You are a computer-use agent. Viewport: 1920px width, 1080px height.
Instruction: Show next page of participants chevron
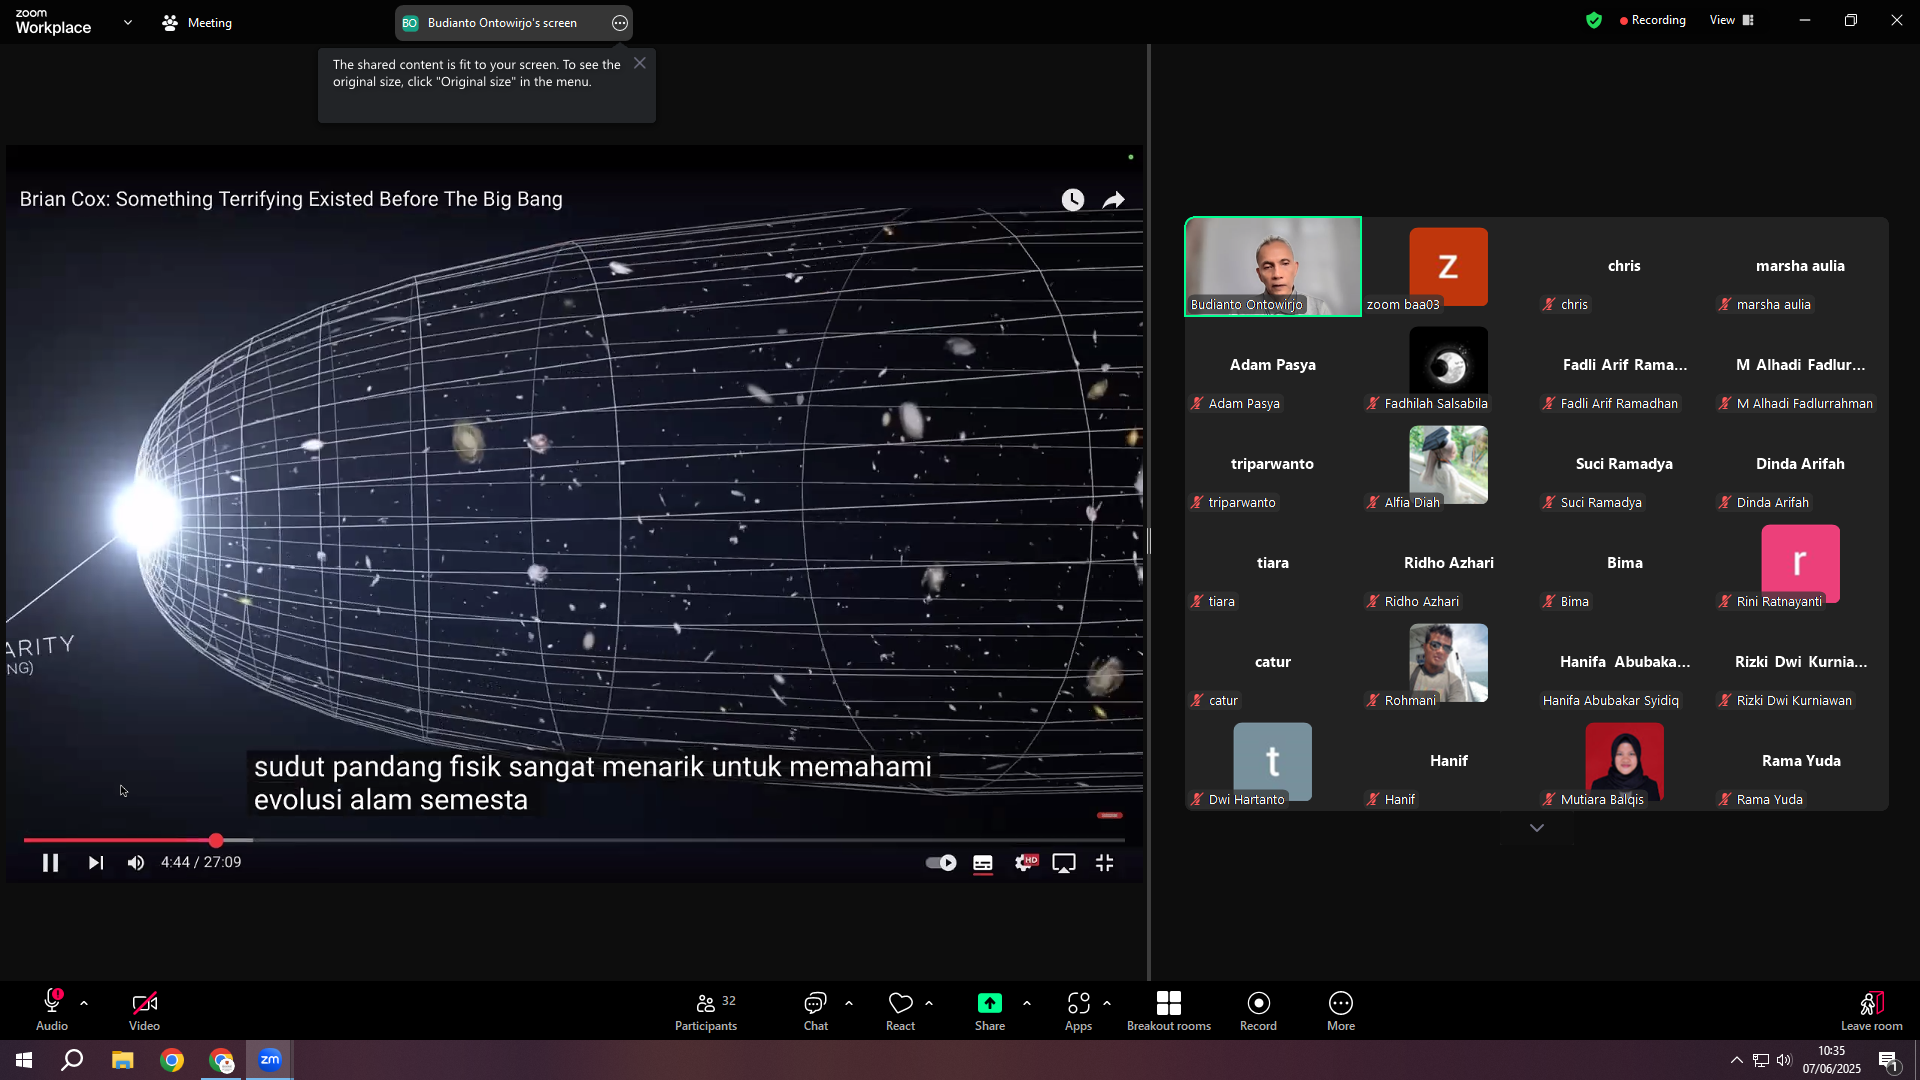[1537, 828]
